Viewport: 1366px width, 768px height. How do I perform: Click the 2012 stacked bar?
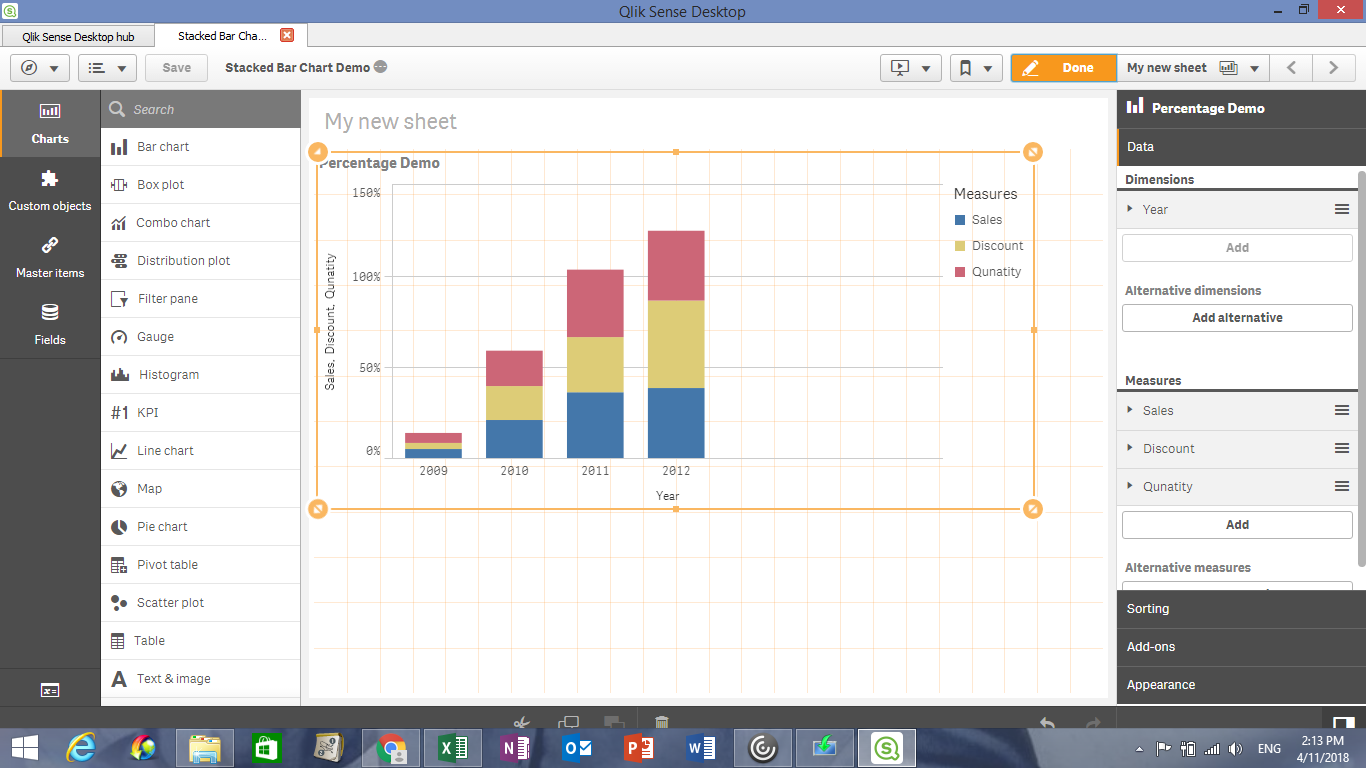(x=676, y=344)
